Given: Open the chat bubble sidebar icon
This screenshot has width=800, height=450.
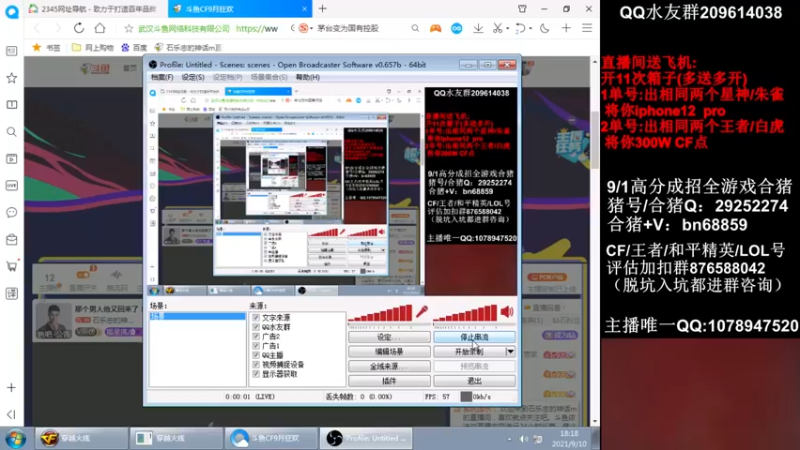Looking at the screenshot, I should 11,212.
